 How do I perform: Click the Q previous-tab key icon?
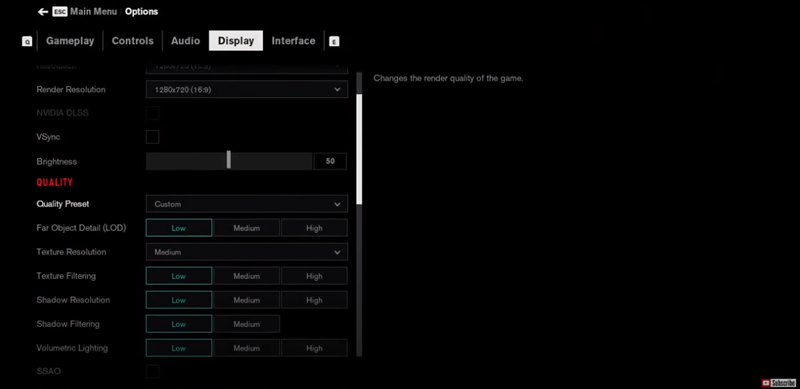pyautogui.click(x=27, y=41)
